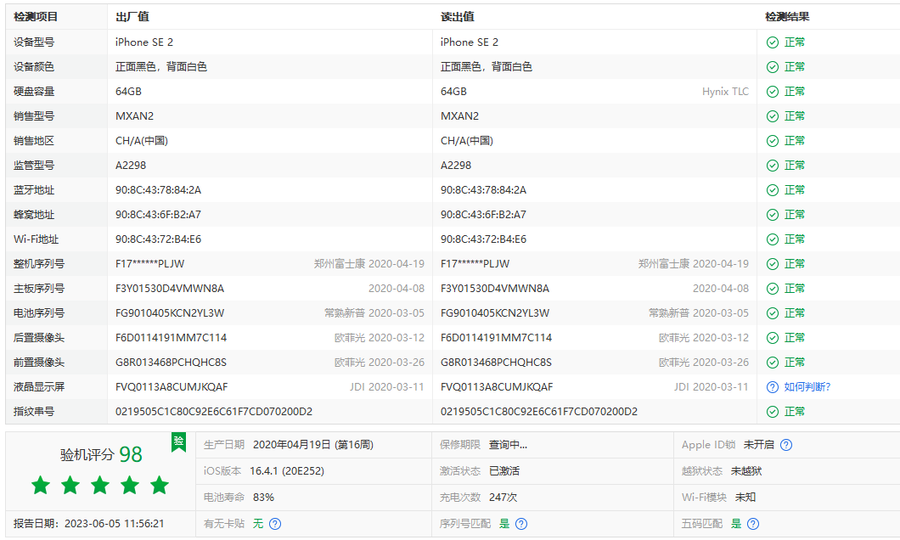Image resolution: width=900 pixels, height=540 pixels.
Task: Select read-out rear camera serial F6D0114191MM7C114
Action: point(496,338)
